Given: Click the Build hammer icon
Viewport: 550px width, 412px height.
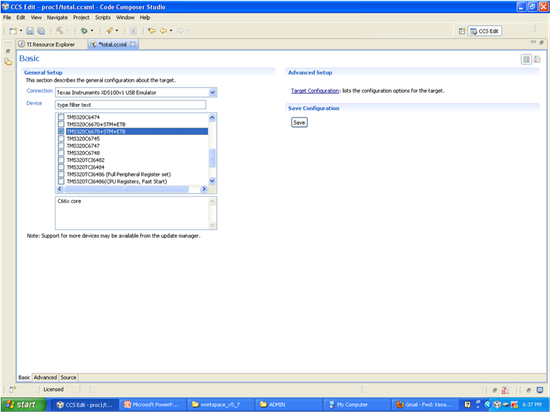Looking at the screenshot, I should (x=60, y=31).
